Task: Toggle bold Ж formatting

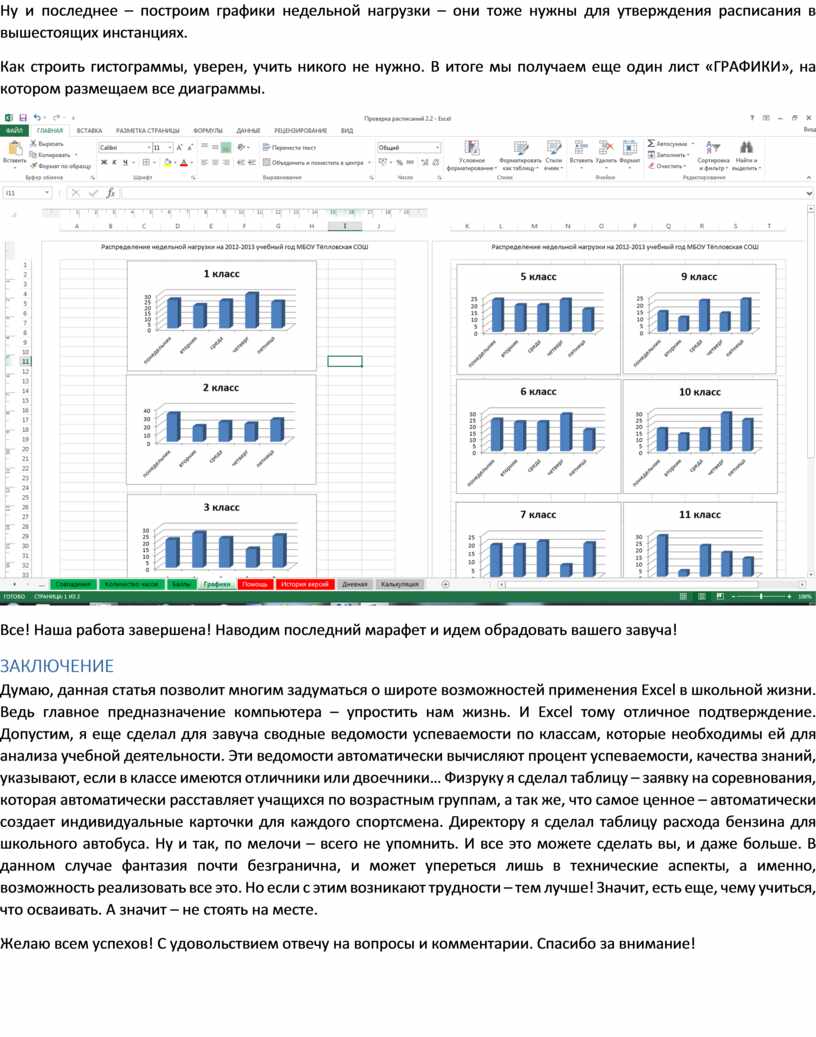Action: pyautogui.click(x=102, y=162)
